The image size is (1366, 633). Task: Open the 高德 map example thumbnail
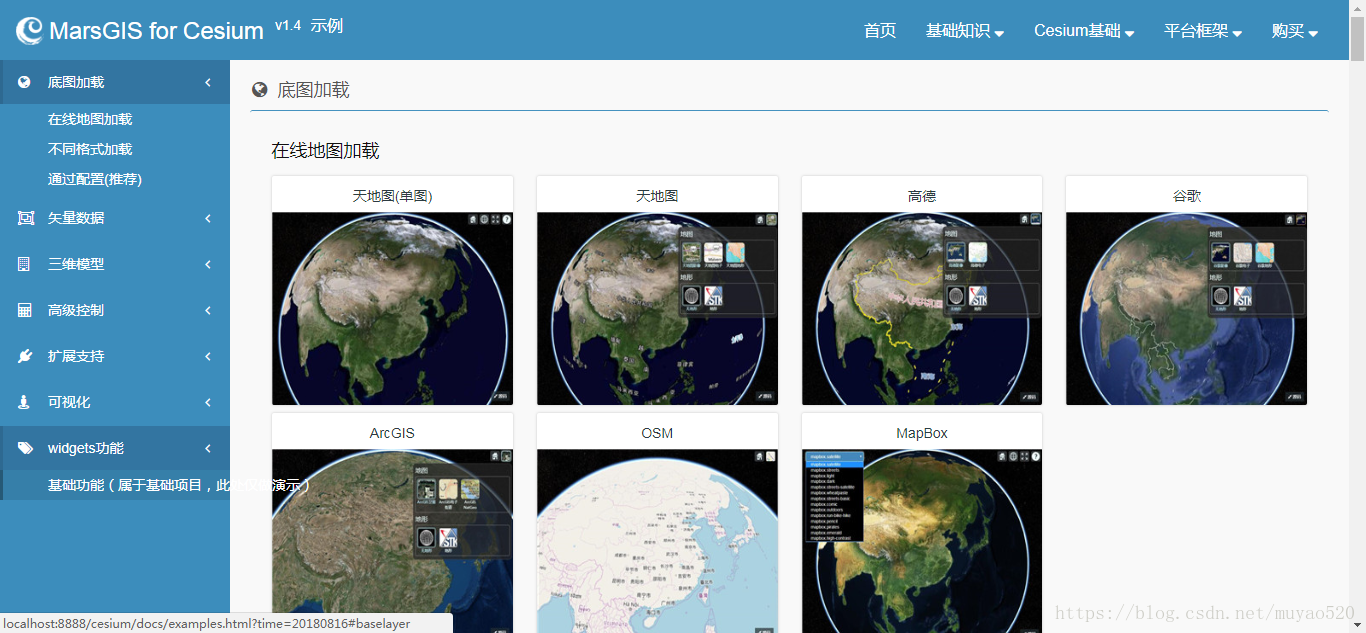click(x=922, y=308)
